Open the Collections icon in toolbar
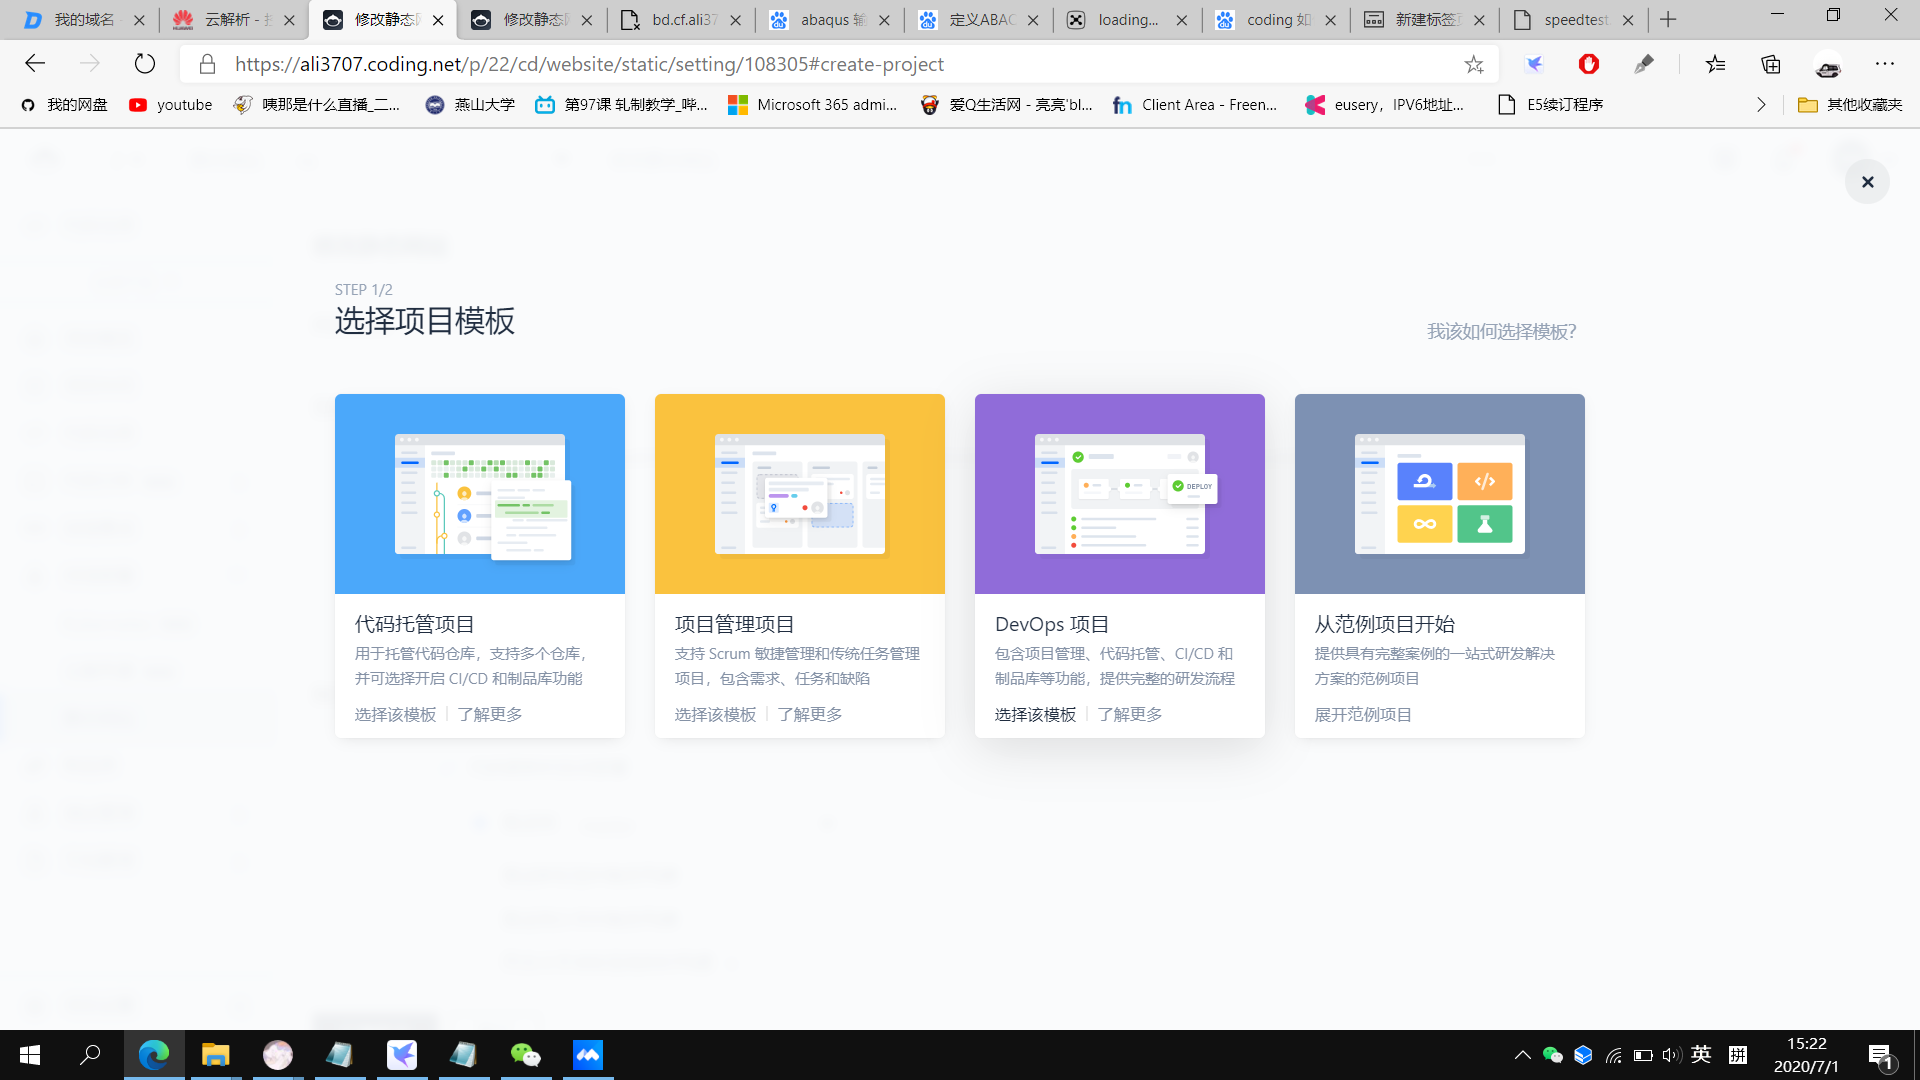 coord(1771,64)
